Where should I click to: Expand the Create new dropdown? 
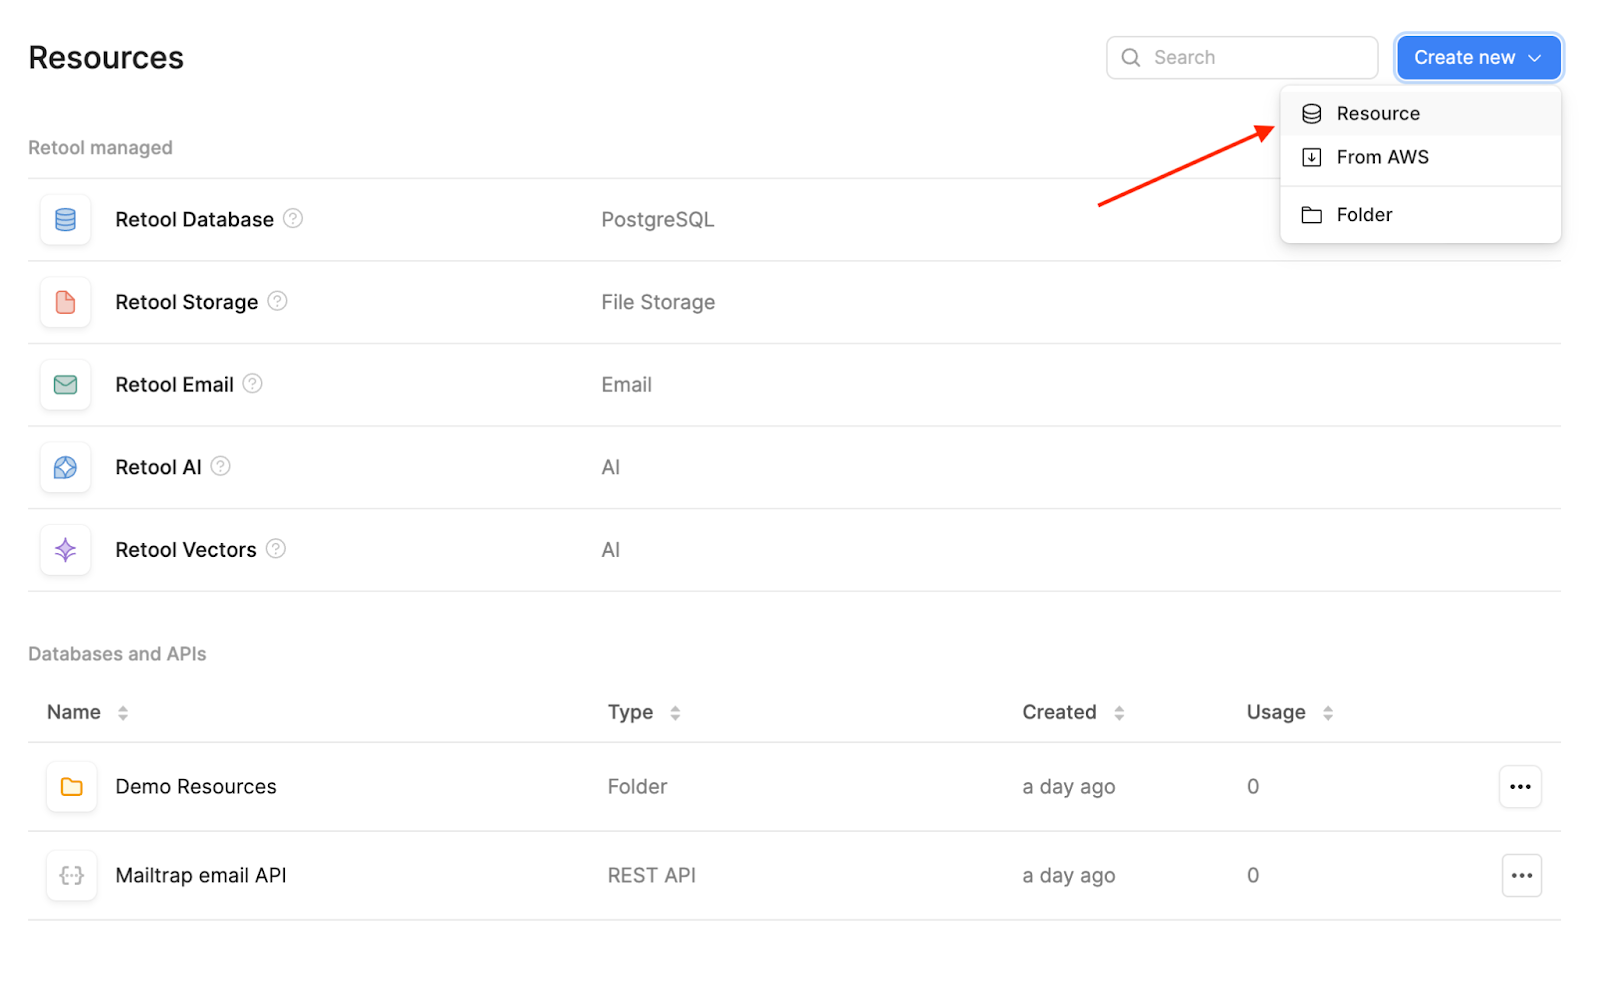(x=1534, y=57)
